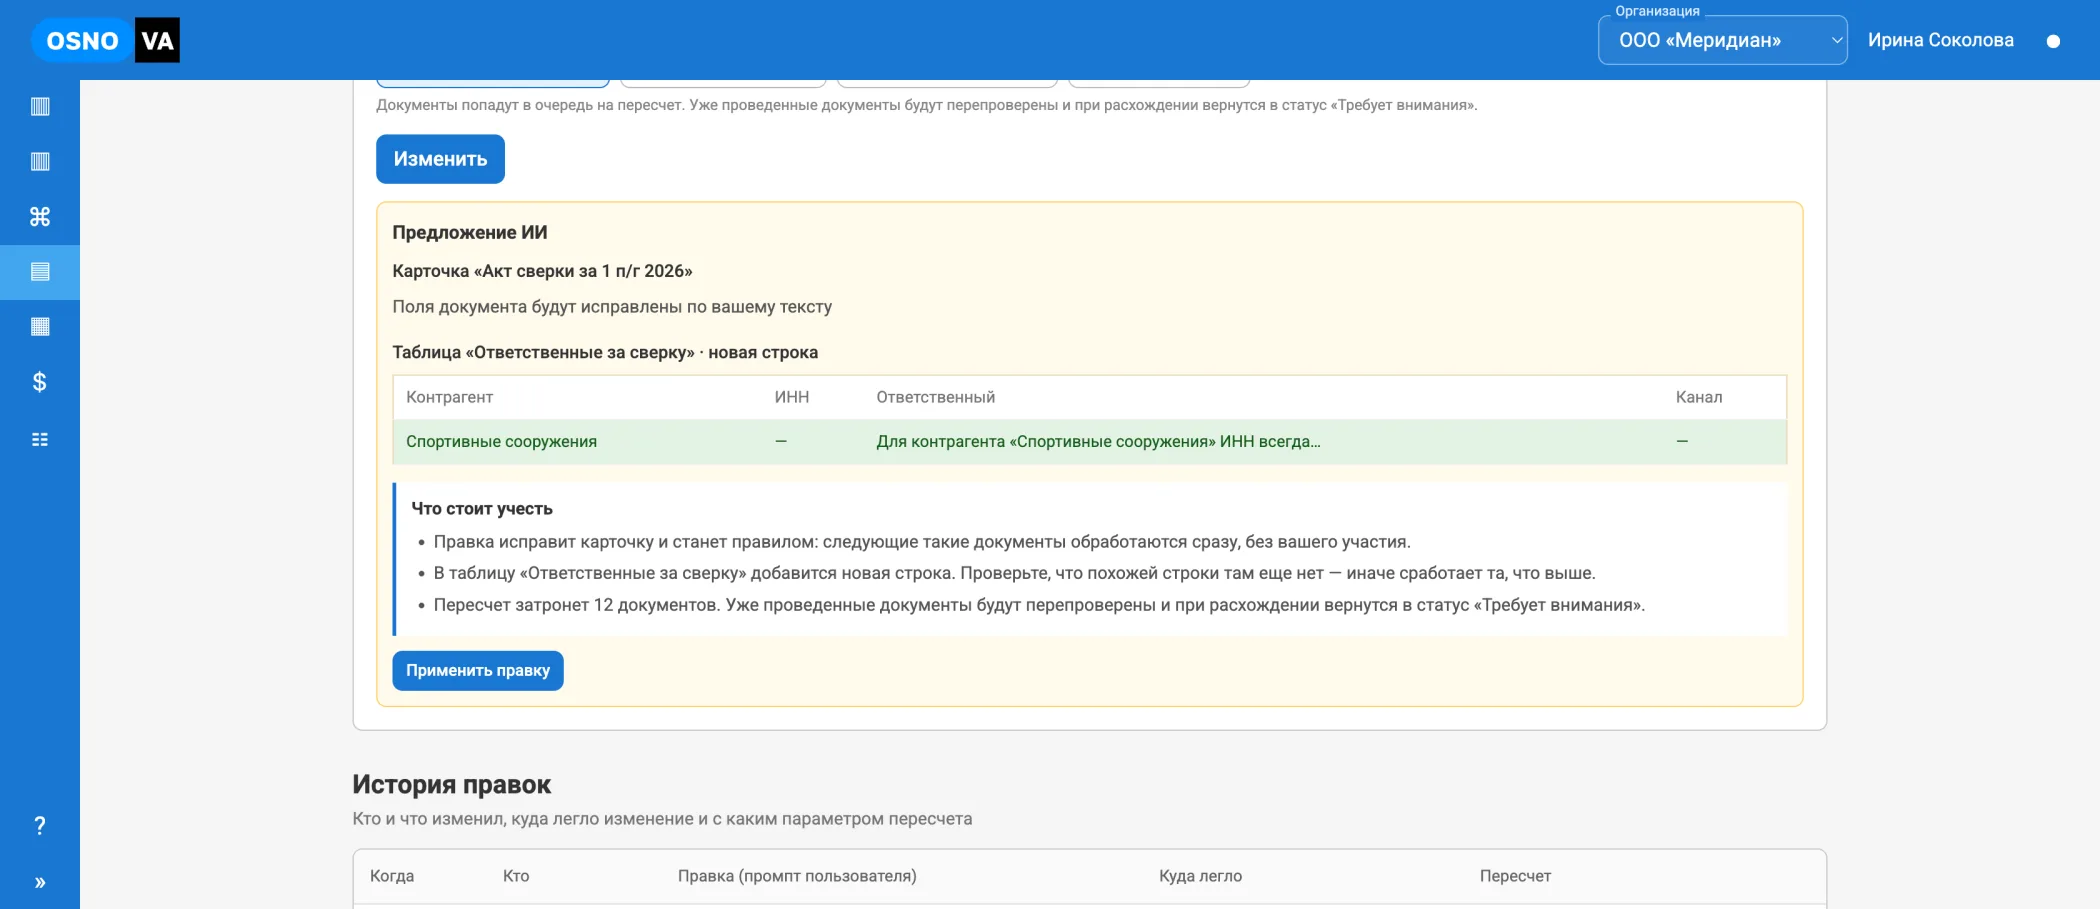Click the «Таблица «Ответственные за сверку» · новая строка» label
The width and height of the screenshot is (2100, 909).
click(605, 352)
